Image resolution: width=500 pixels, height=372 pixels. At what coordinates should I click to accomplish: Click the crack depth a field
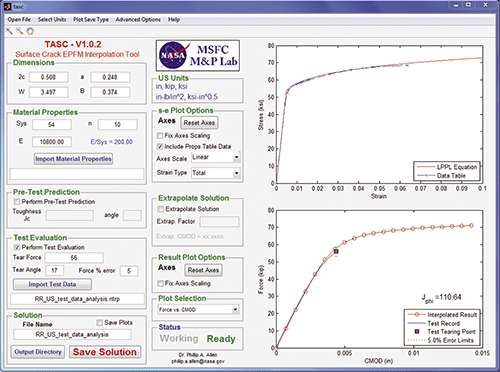coord(110,77)
